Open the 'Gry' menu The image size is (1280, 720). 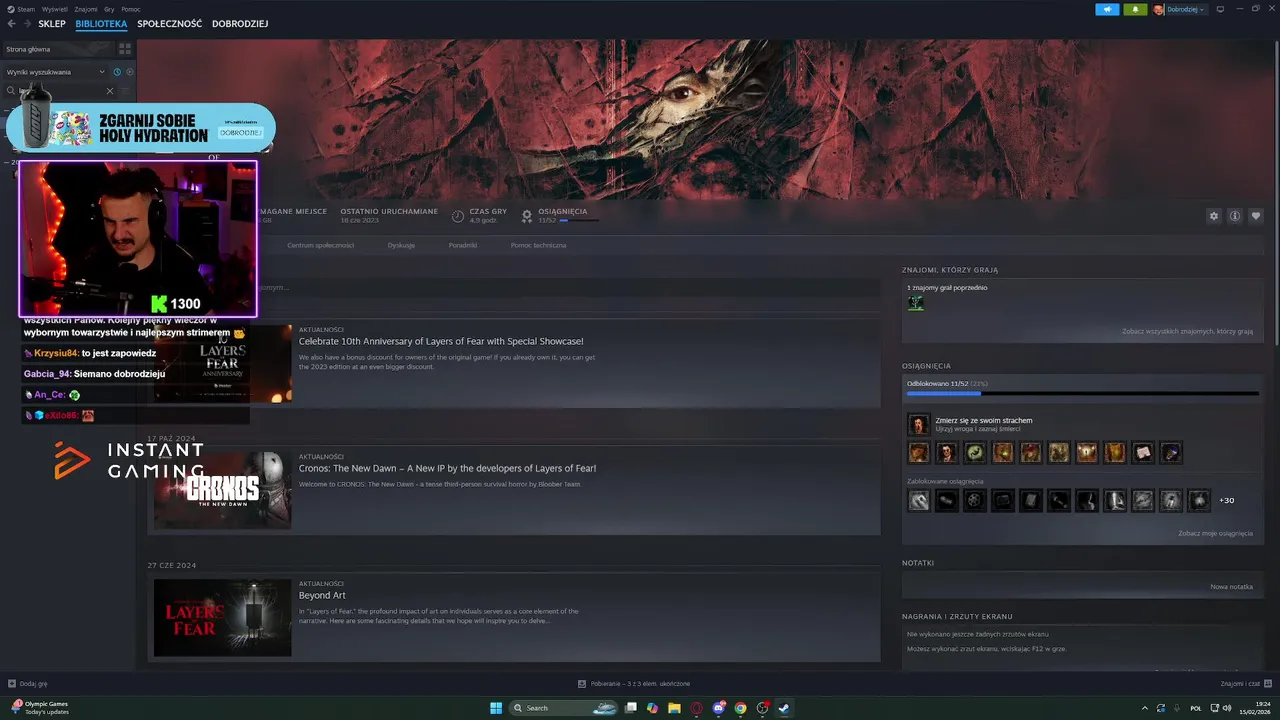pyautogui.click(x=109, y=9)
